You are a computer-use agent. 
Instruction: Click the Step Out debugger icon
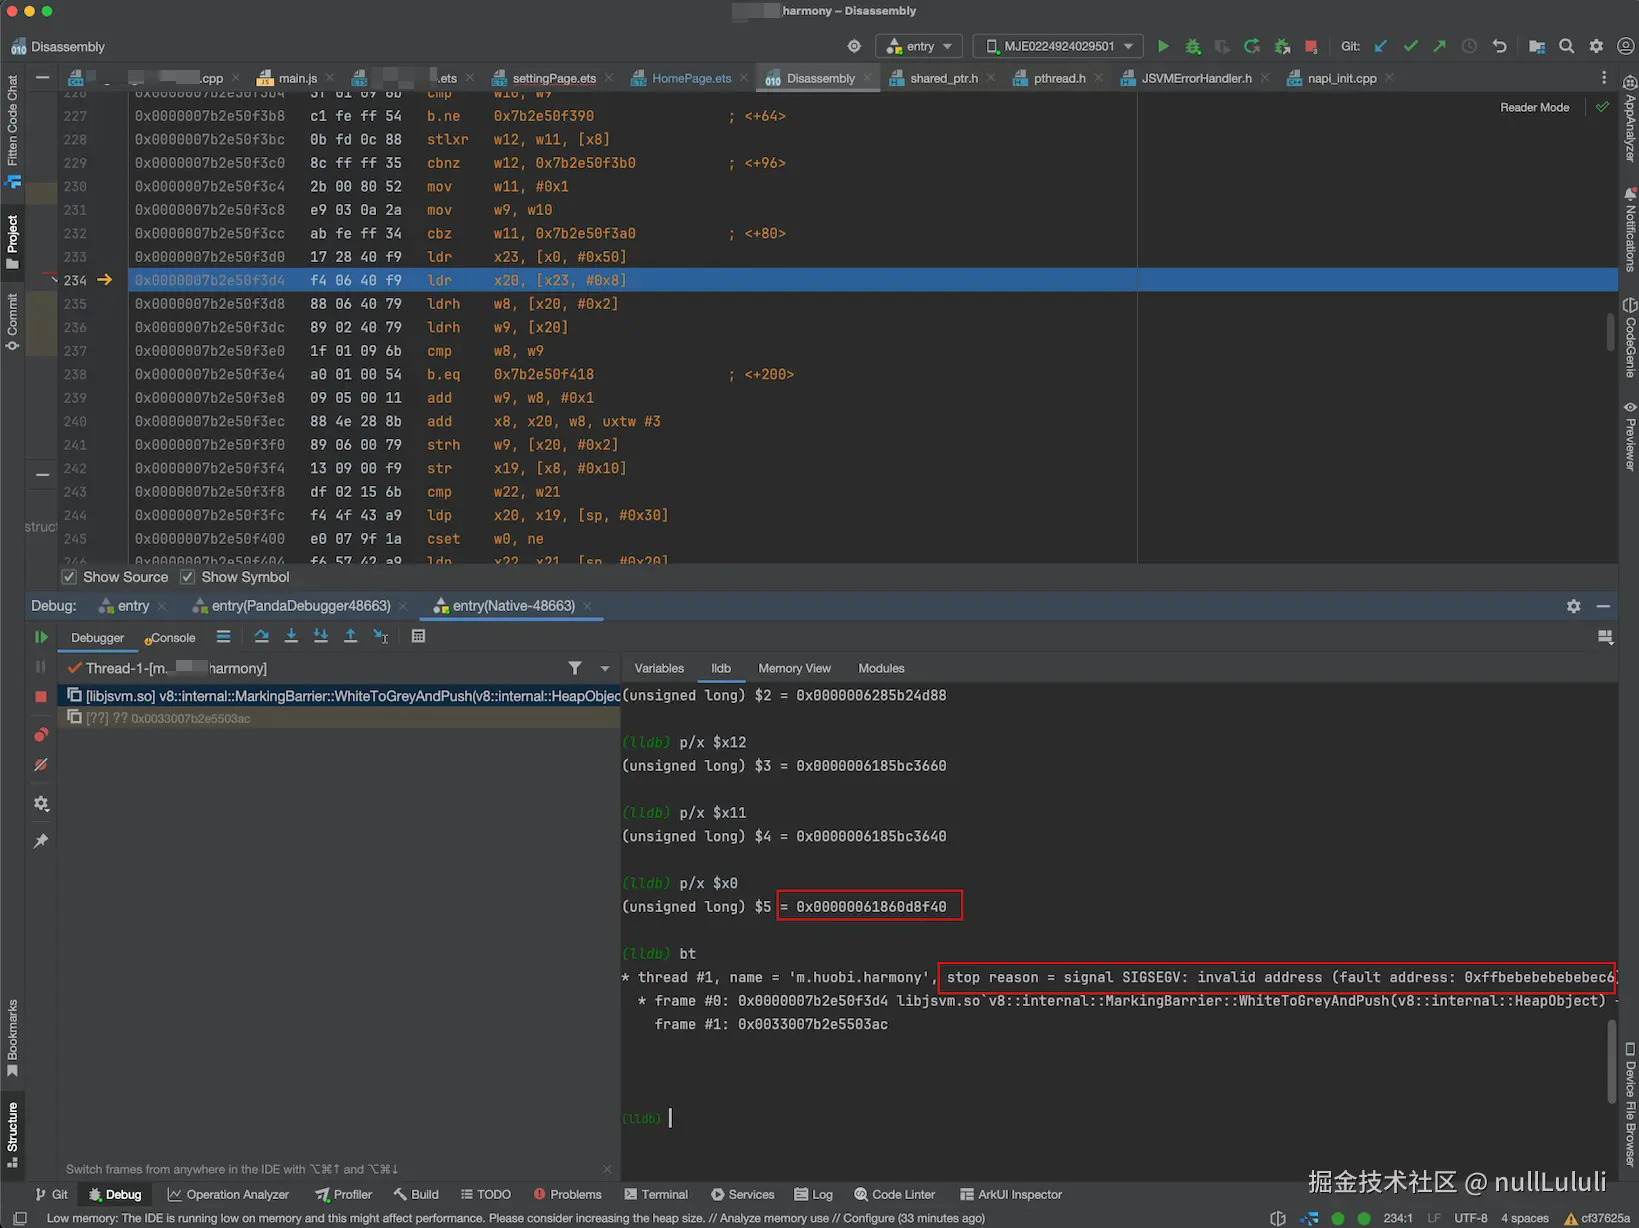[350, 636]
